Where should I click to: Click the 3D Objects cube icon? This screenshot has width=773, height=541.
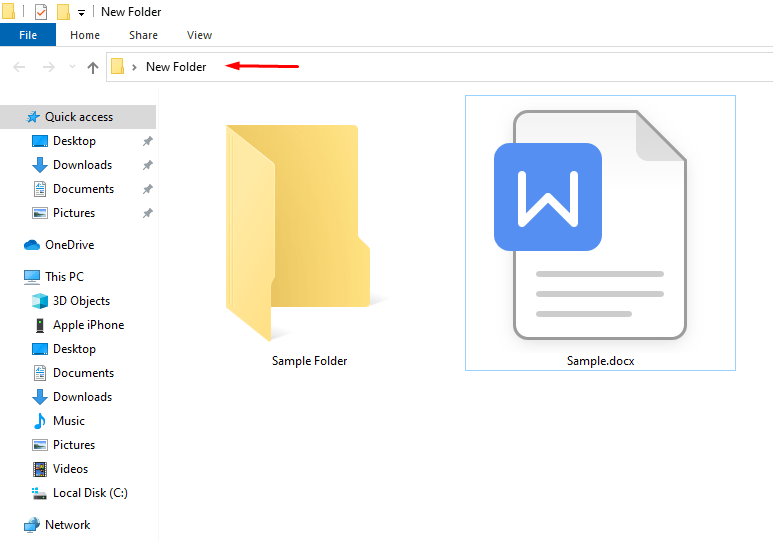[40, 301]
